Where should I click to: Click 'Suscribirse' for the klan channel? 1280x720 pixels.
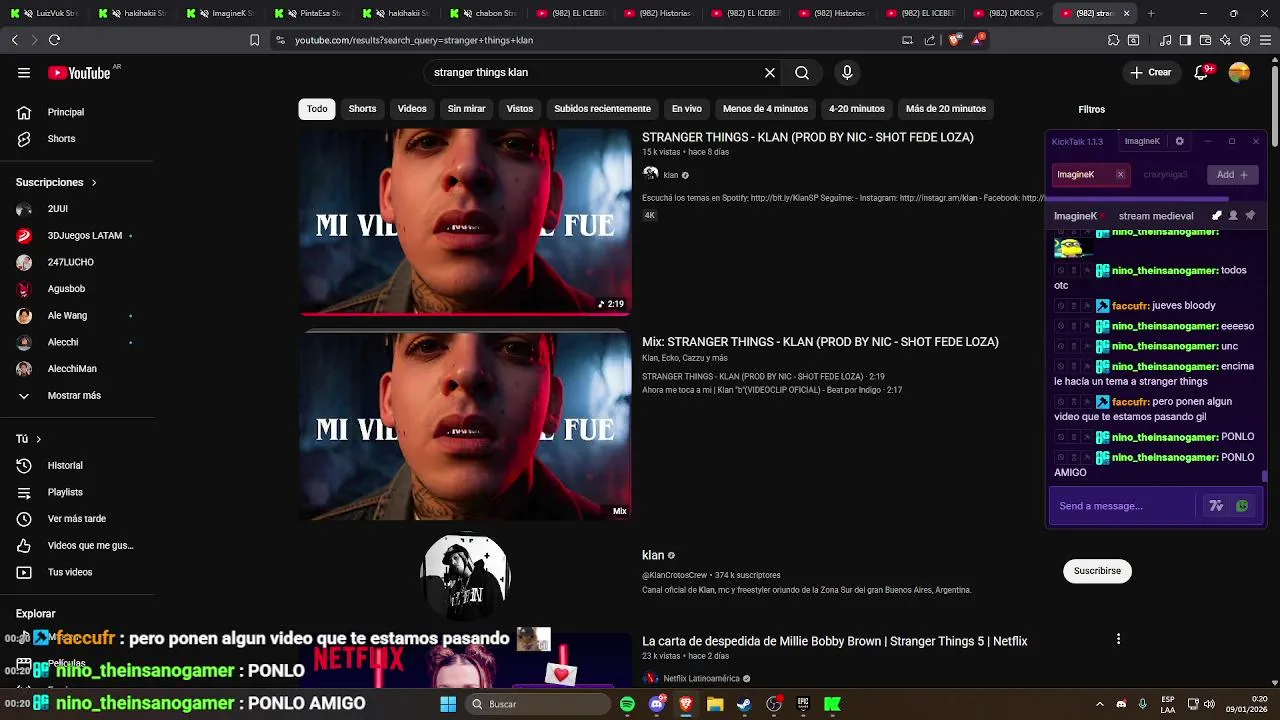click(1097, 571)
